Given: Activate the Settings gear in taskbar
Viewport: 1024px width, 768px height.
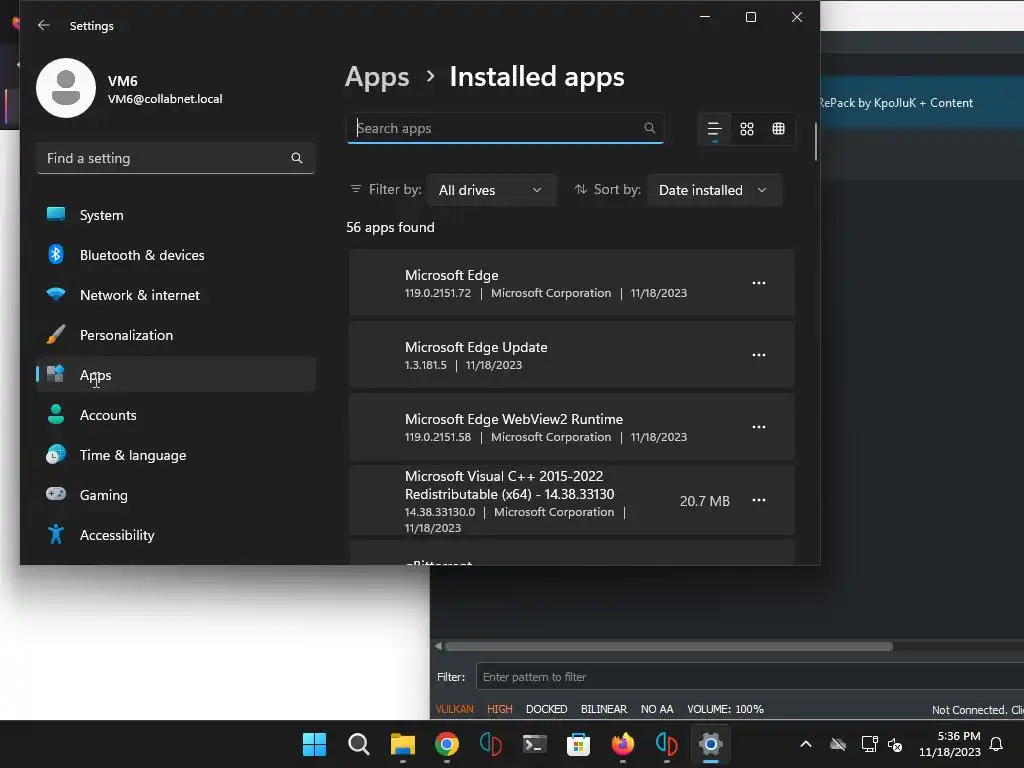Looking at the screenshot, I should (711, 744).
